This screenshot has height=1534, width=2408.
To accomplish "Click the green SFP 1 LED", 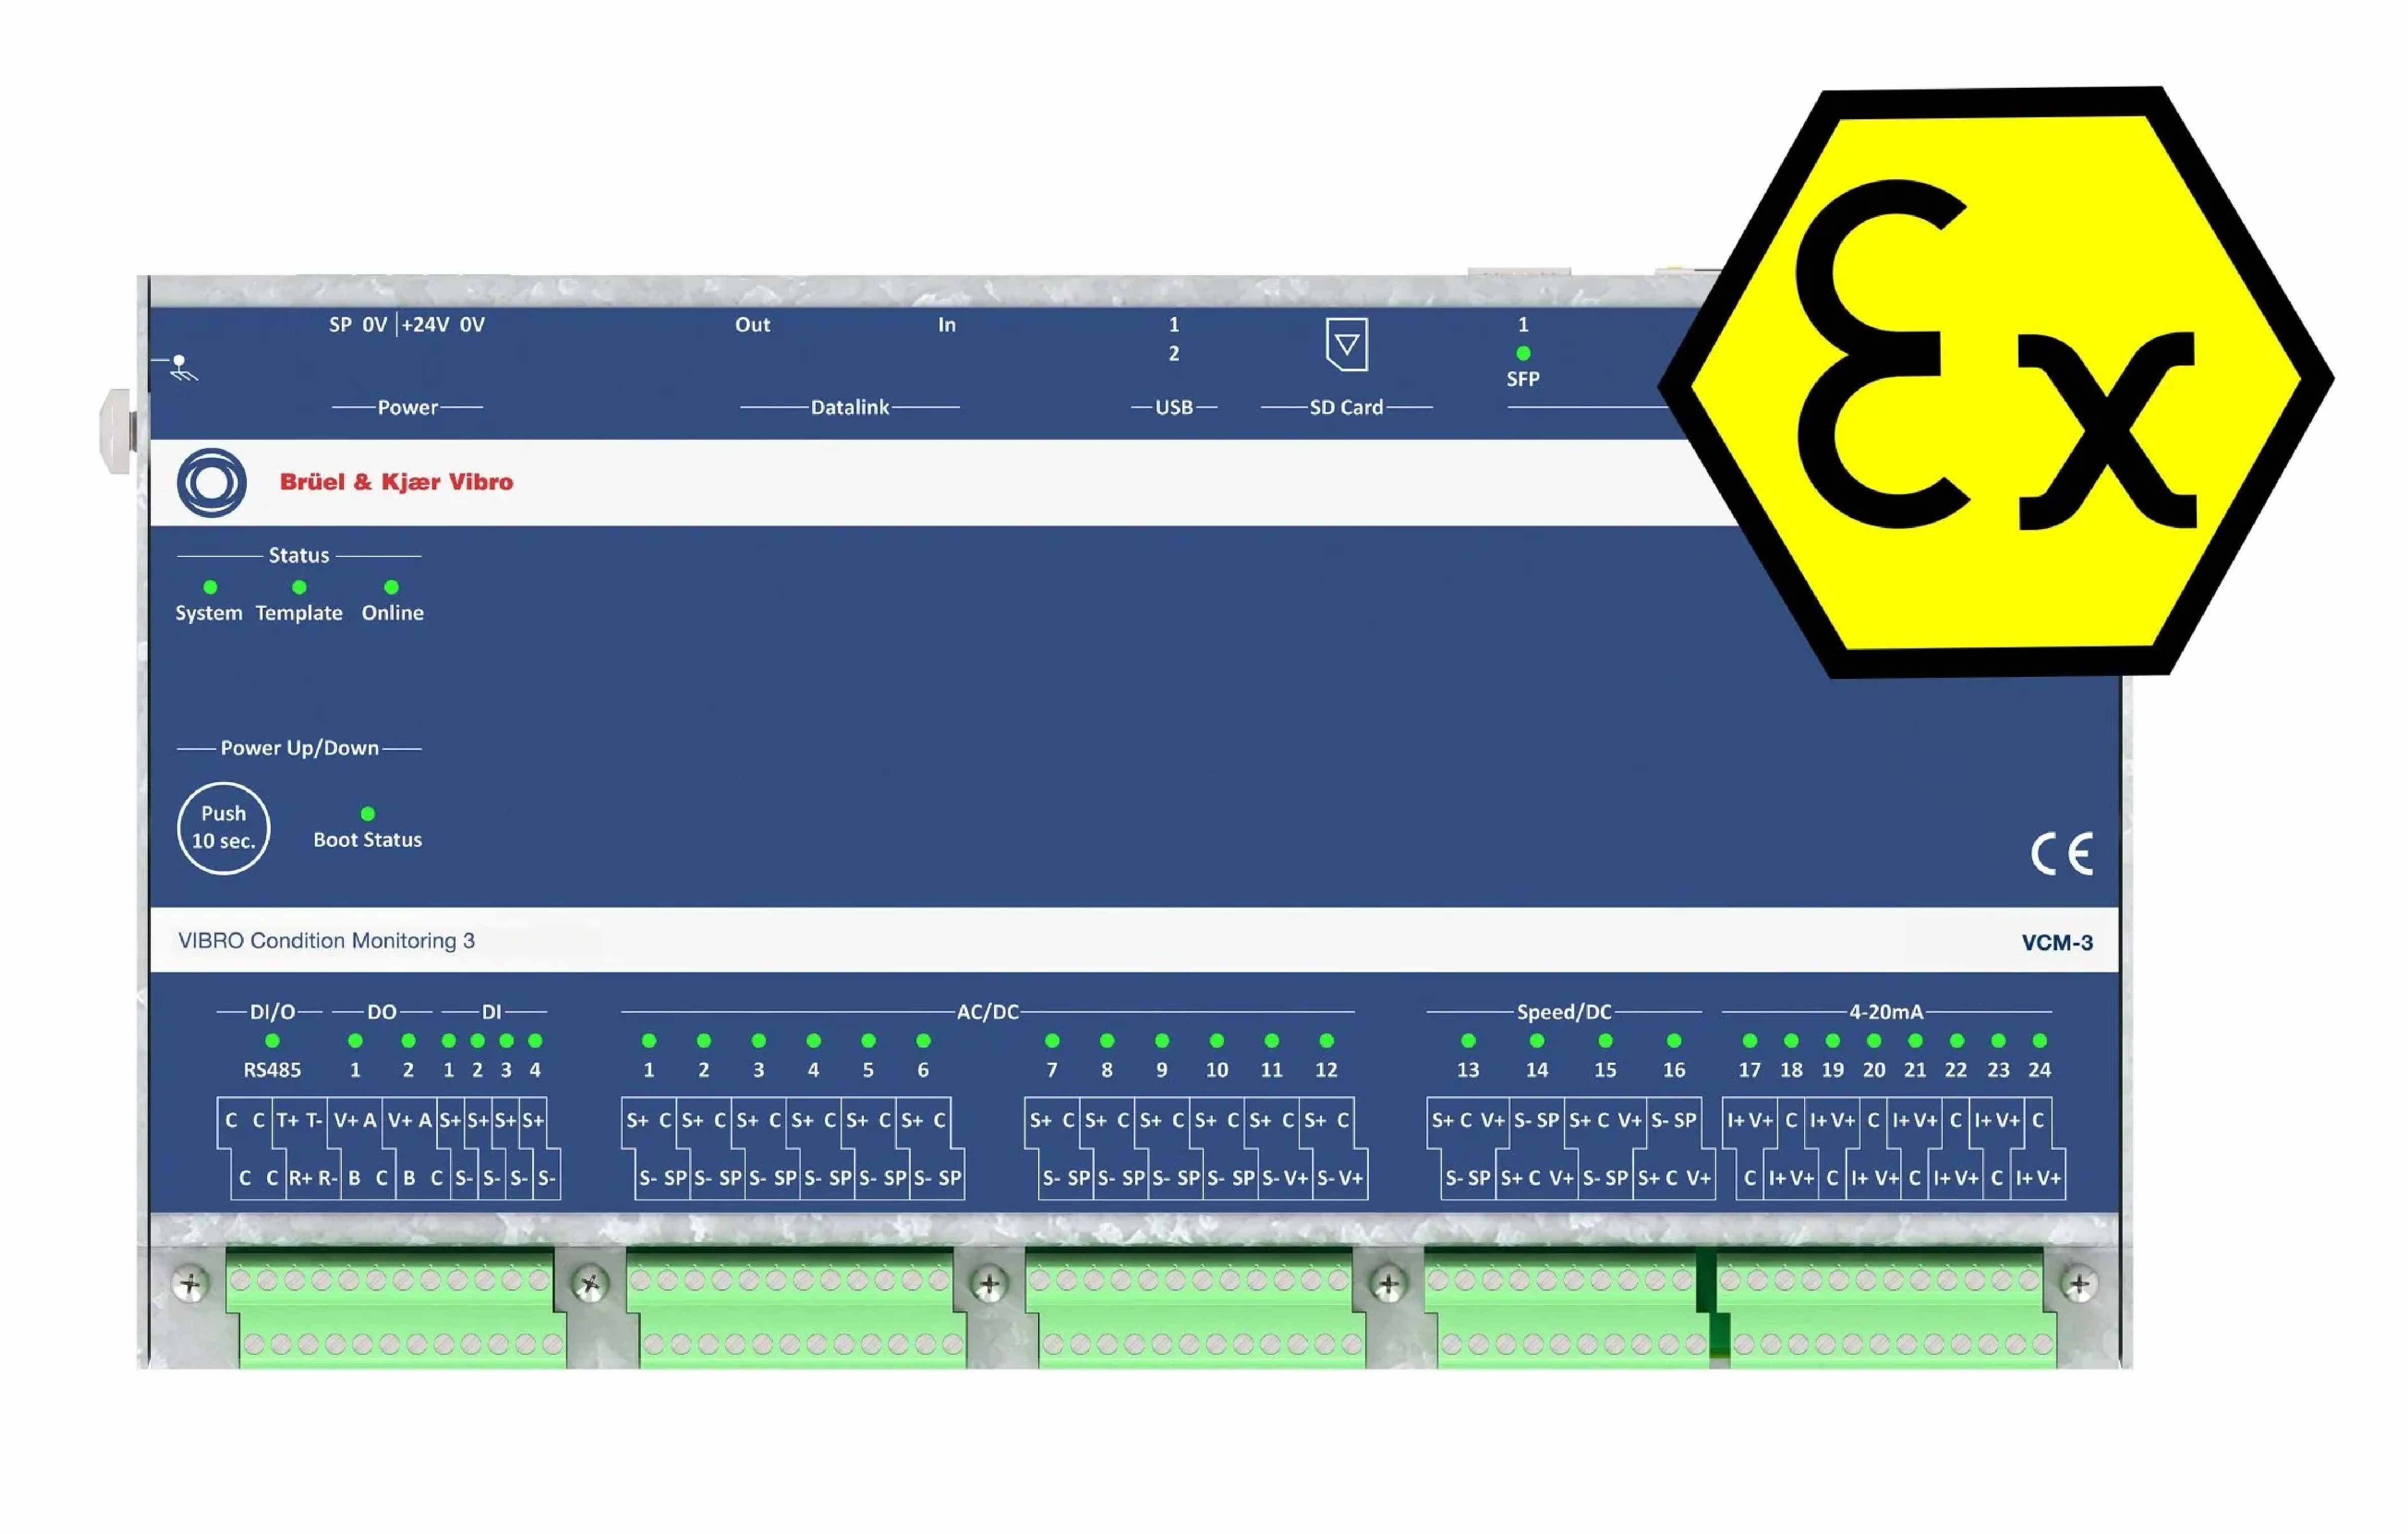I will [x=1523, y=353].
